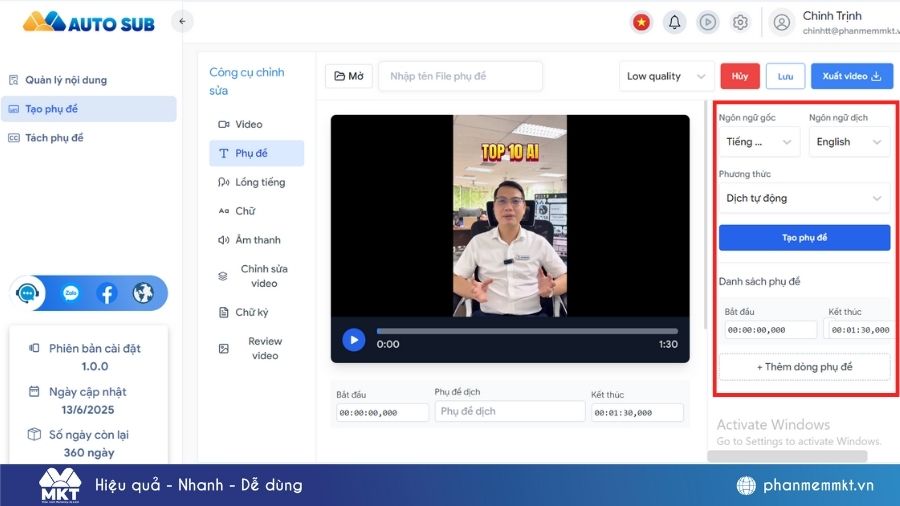
Task: Click the 13/6/2025 update date
Action: 88,410
